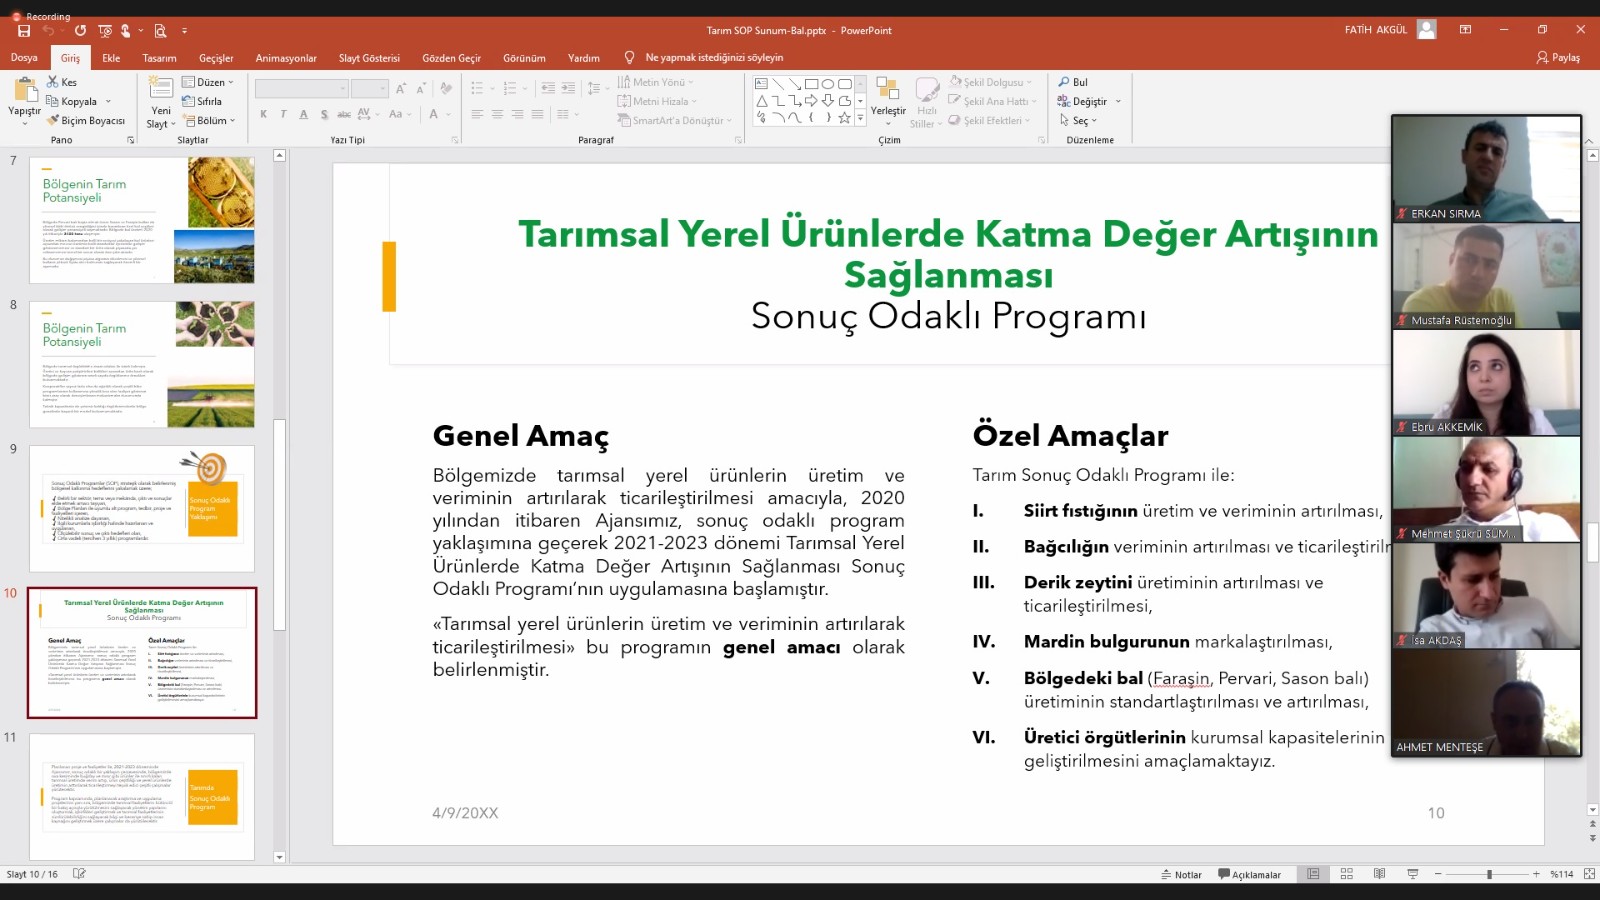Switch to Normal view in status bar

coord(1313,874)
